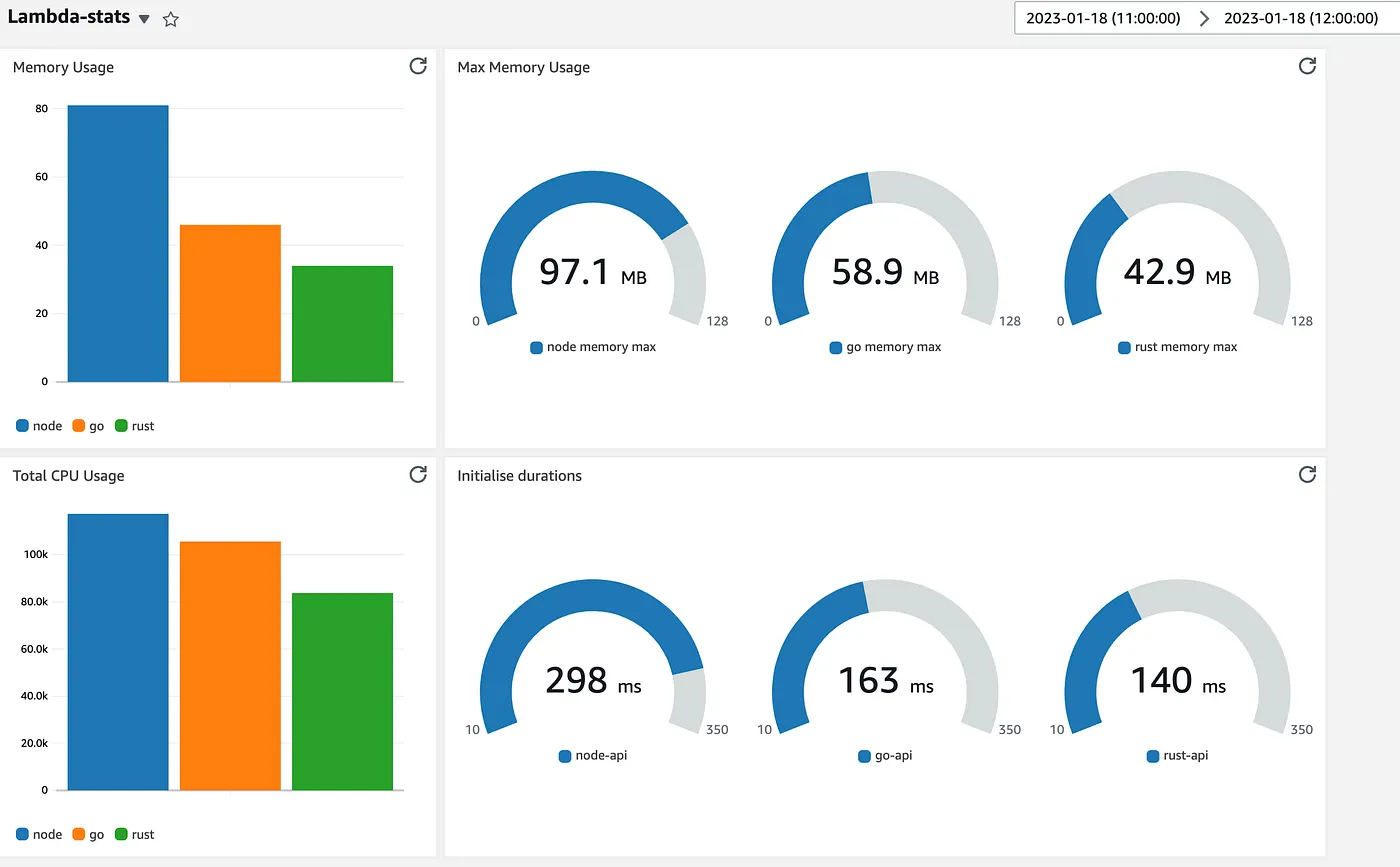
Task: Toggle node legend in Memory Usage chart
Action: click(39, 426)
